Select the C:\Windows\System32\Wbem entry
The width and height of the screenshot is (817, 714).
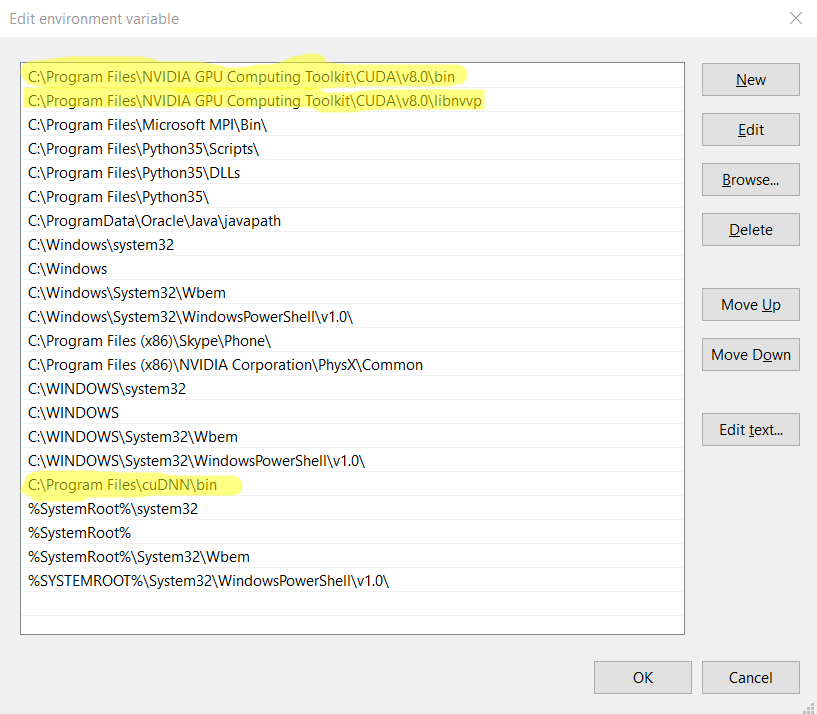click(352, 292)
